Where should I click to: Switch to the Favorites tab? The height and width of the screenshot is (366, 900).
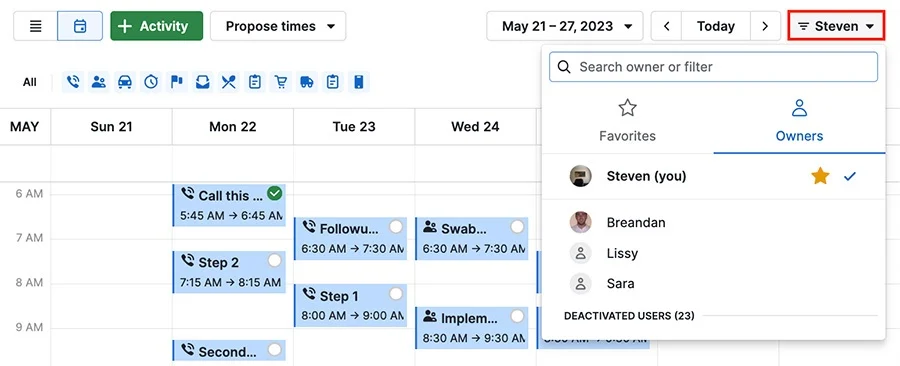[627, 121]
